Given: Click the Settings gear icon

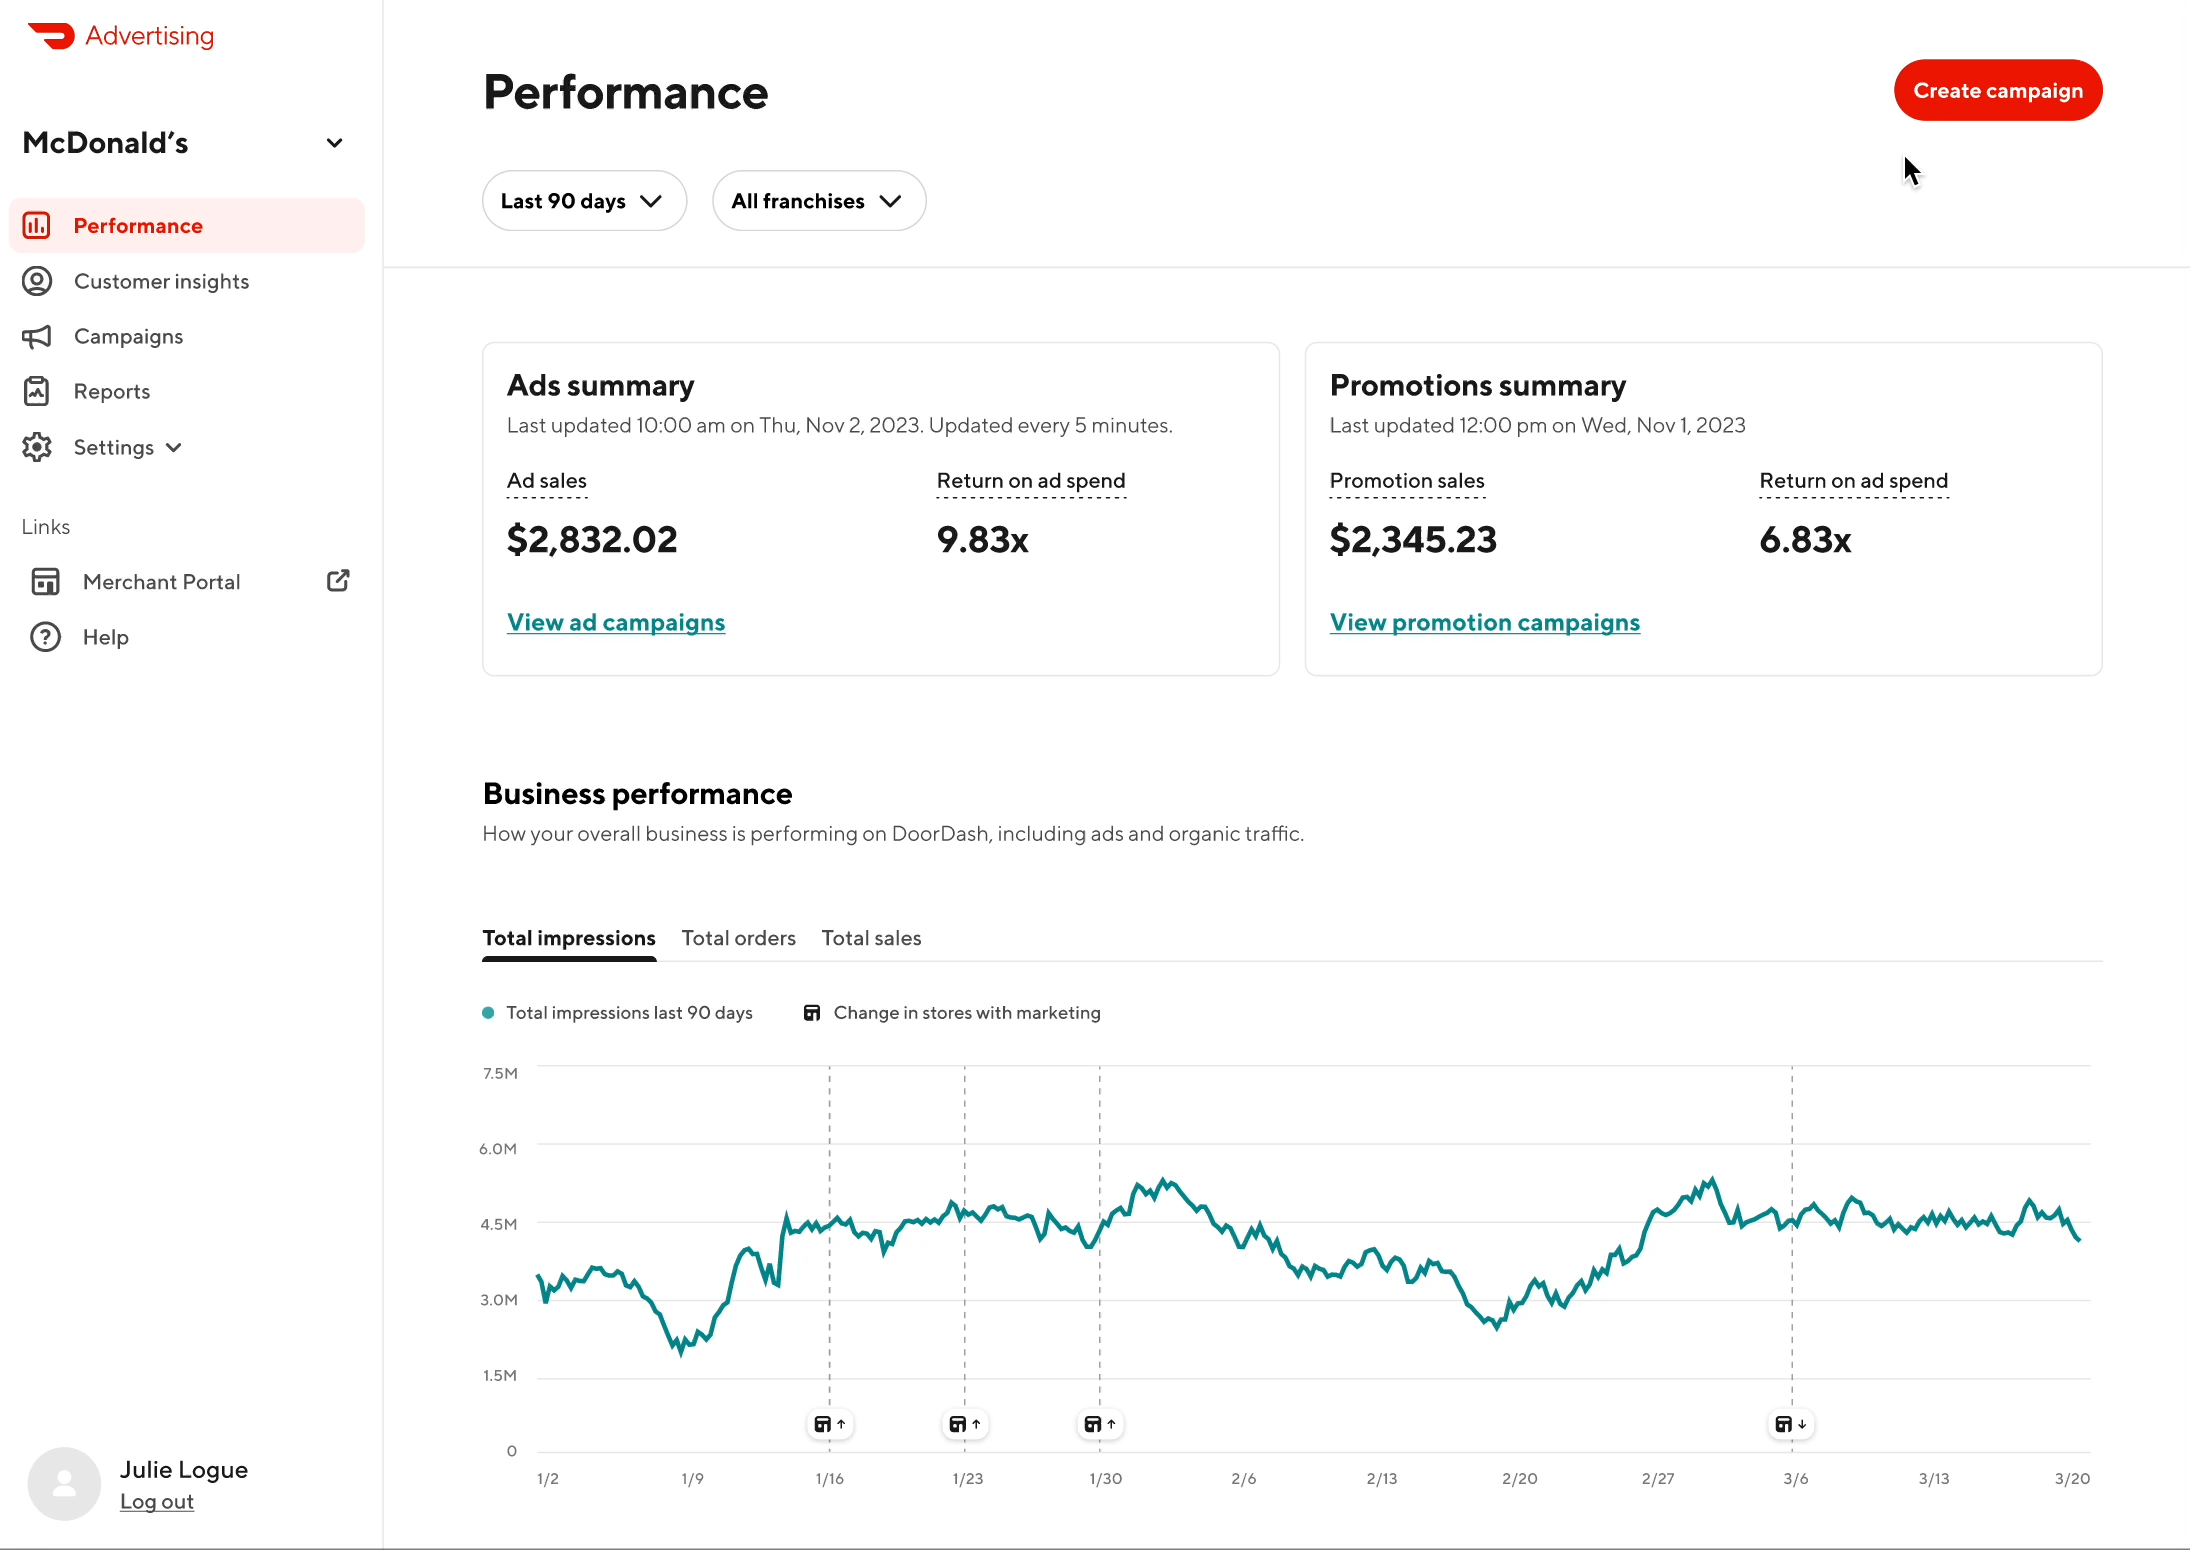Looking at the screenshot, I should point(37,447).
